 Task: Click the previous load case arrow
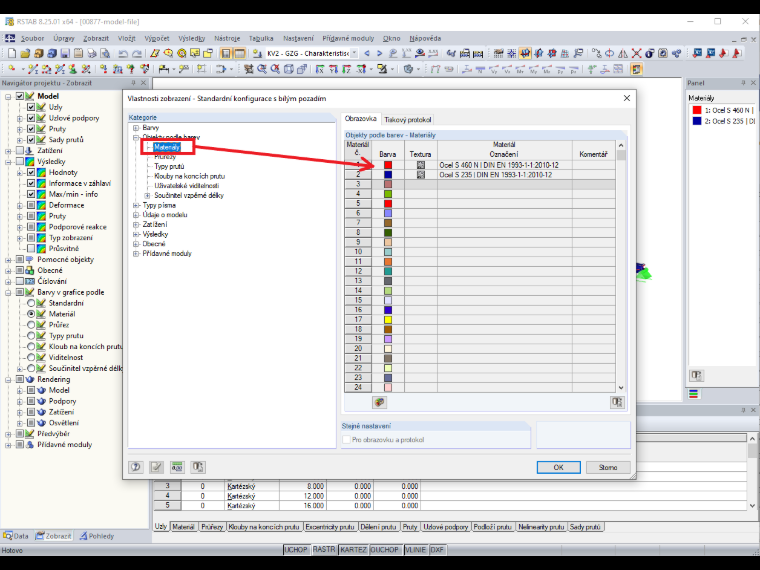(x=367, y=53)
